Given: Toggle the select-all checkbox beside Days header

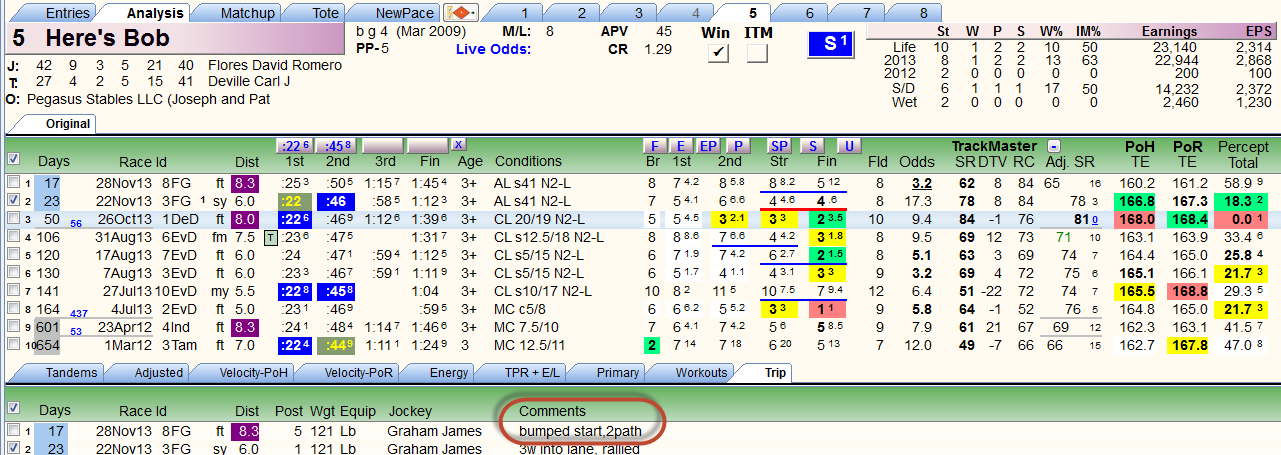Looking at the screenshot, I should click(x=12, y=160).
